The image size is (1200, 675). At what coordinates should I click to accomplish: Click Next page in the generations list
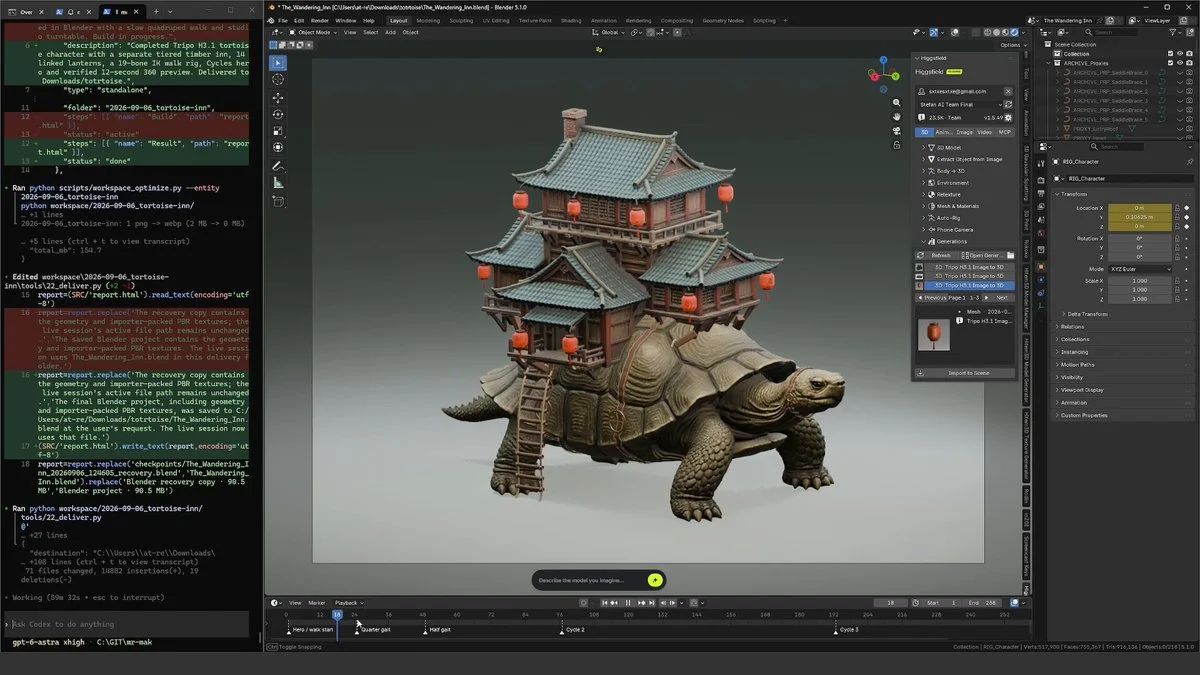point(998,297)
